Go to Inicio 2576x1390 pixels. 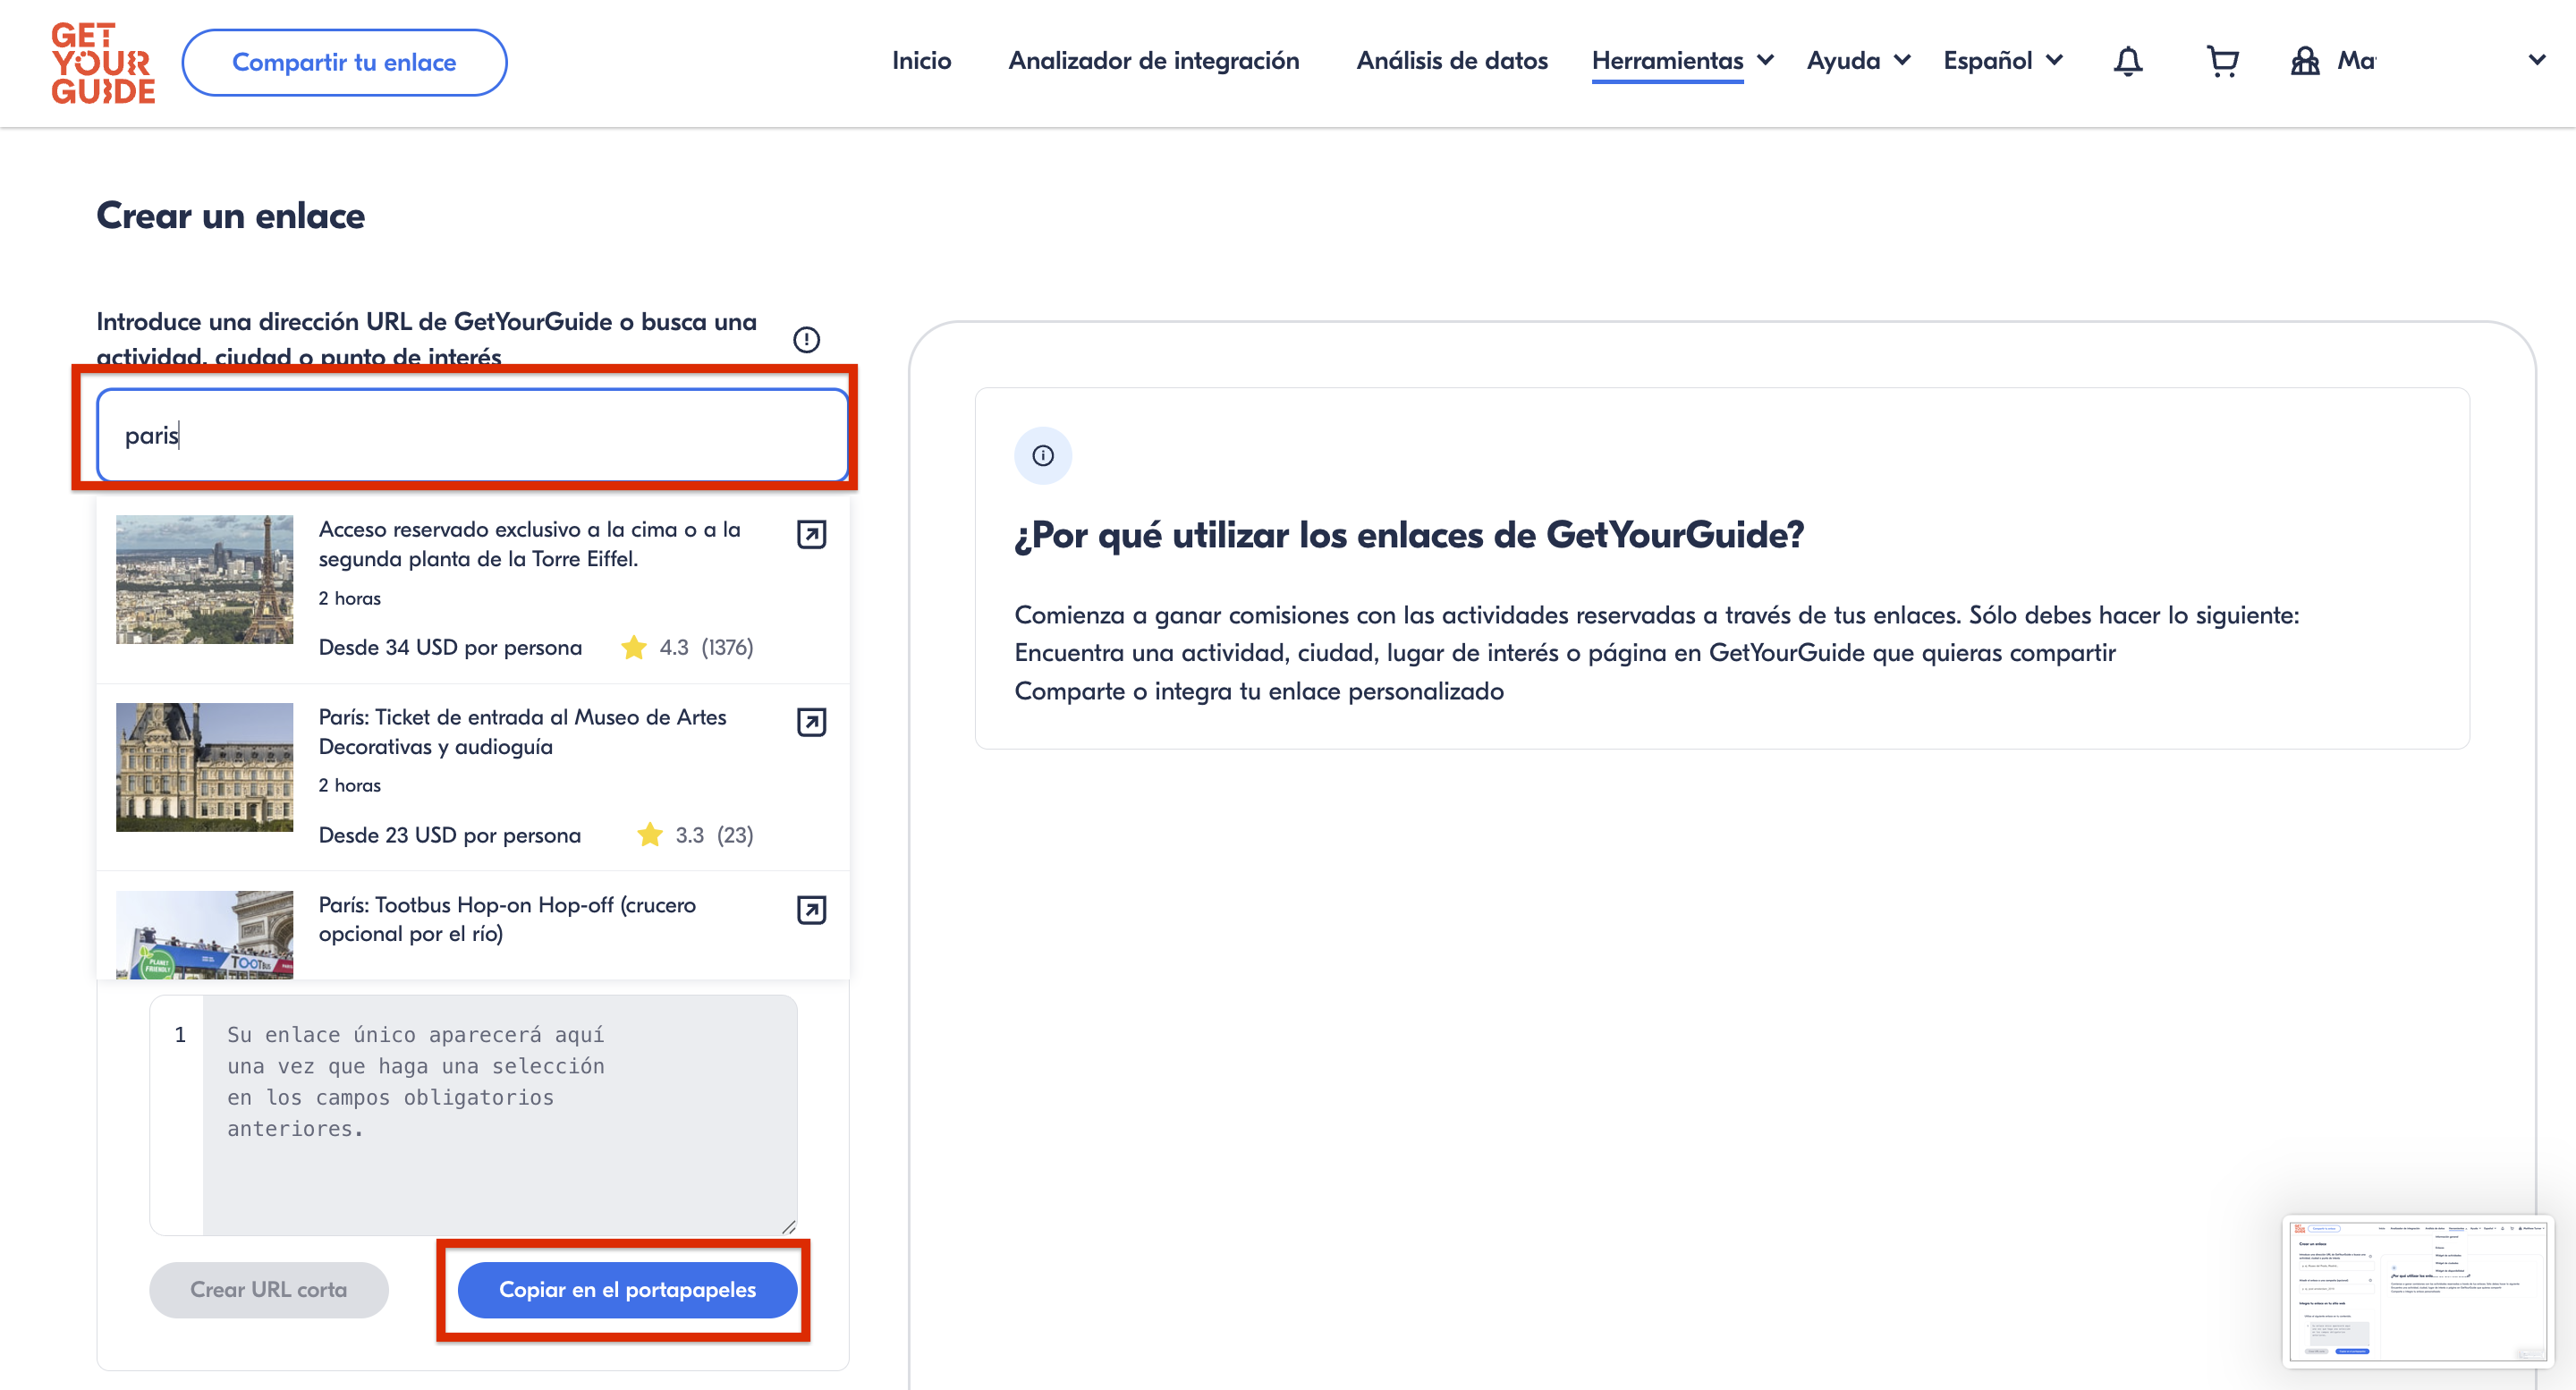tap(921, 61)
